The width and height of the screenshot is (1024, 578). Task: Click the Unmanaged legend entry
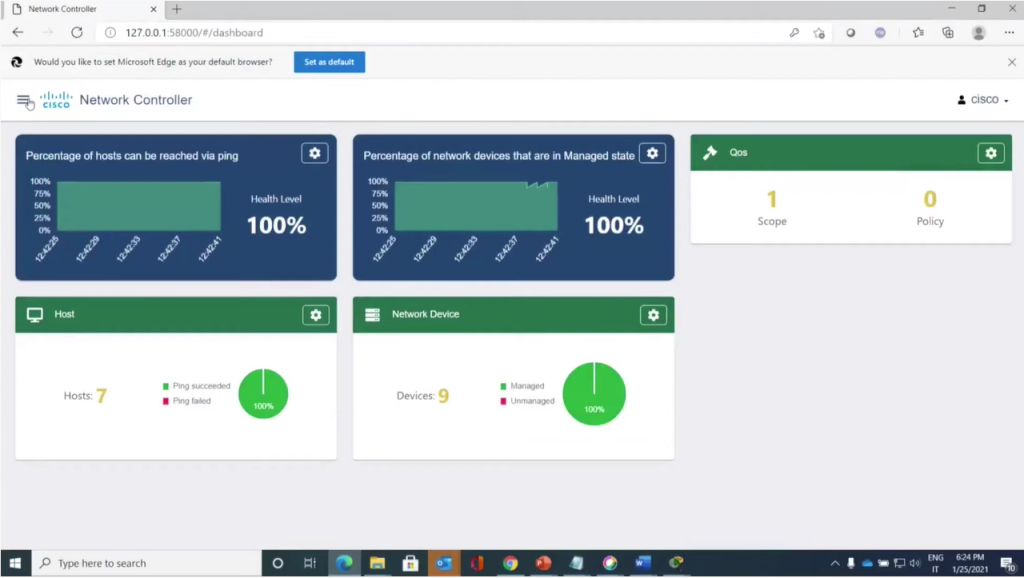(x=528, y=402)
